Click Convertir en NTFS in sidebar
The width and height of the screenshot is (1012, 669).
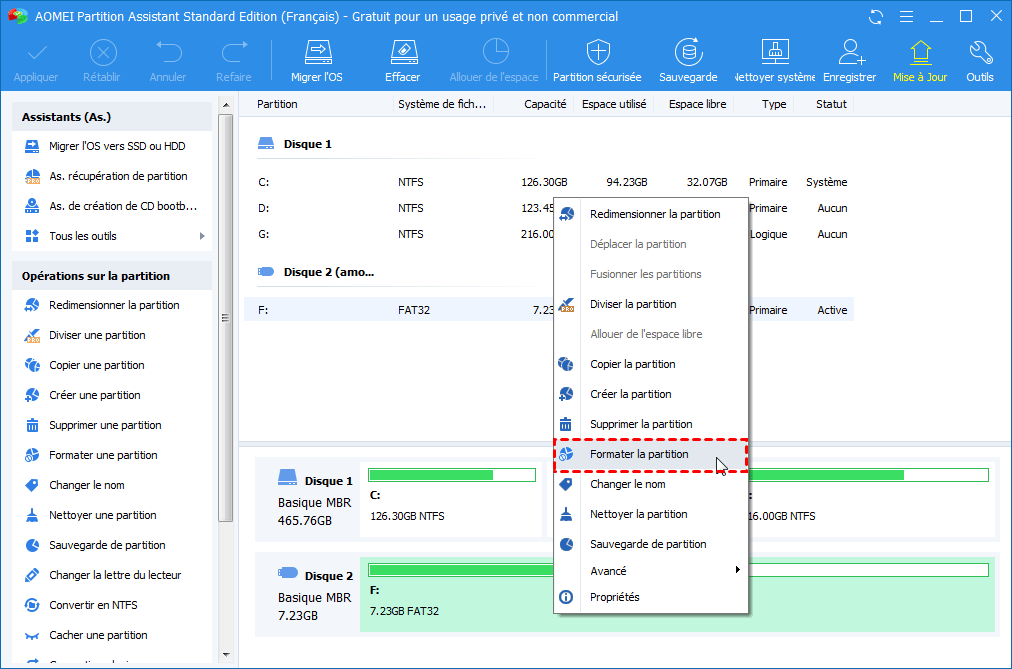pyautogui.click(x=93, y=605)
